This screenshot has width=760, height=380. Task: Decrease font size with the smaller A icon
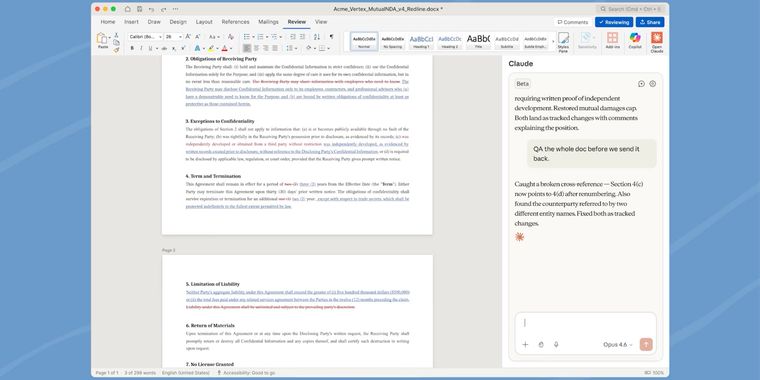(x=197, y=37)
